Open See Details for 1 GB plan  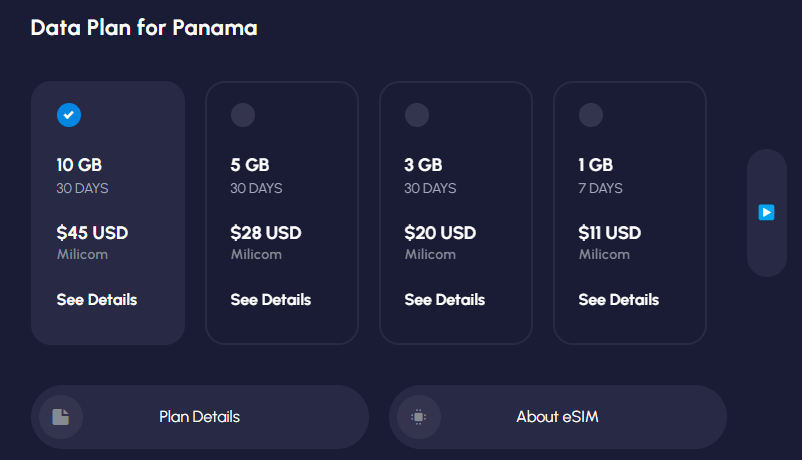(x=618, y=299)
